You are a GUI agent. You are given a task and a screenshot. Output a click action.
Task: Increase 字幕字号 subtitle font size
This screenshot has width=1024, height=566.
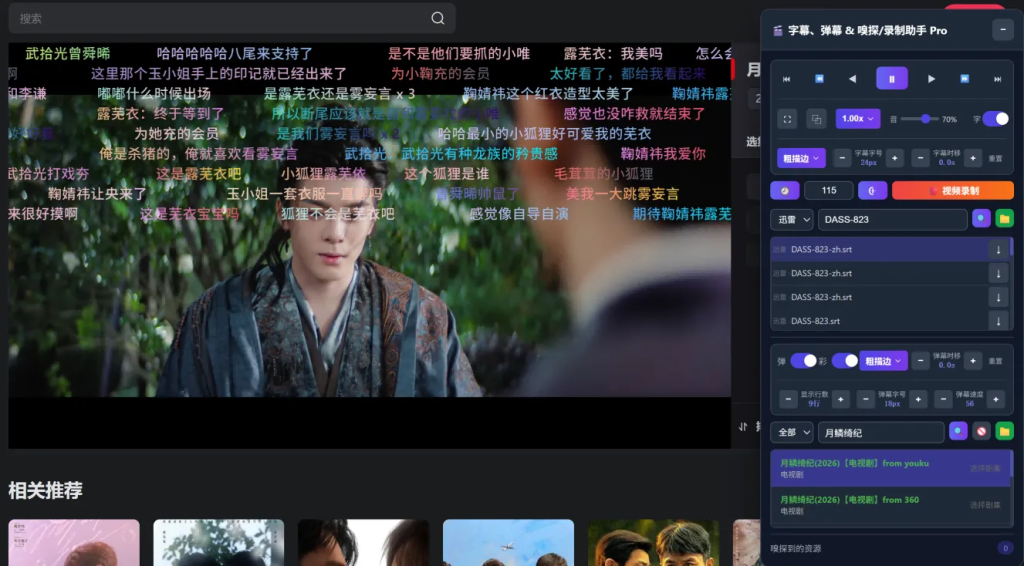click(895, 158)
